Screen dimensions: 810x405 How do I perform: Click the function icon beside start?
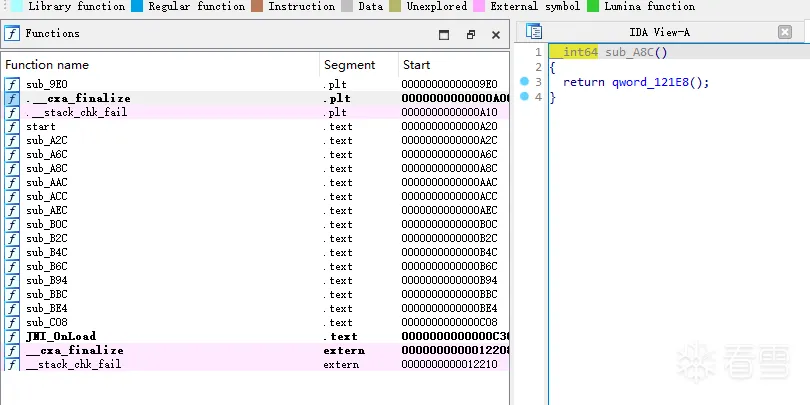click(12, 126)
